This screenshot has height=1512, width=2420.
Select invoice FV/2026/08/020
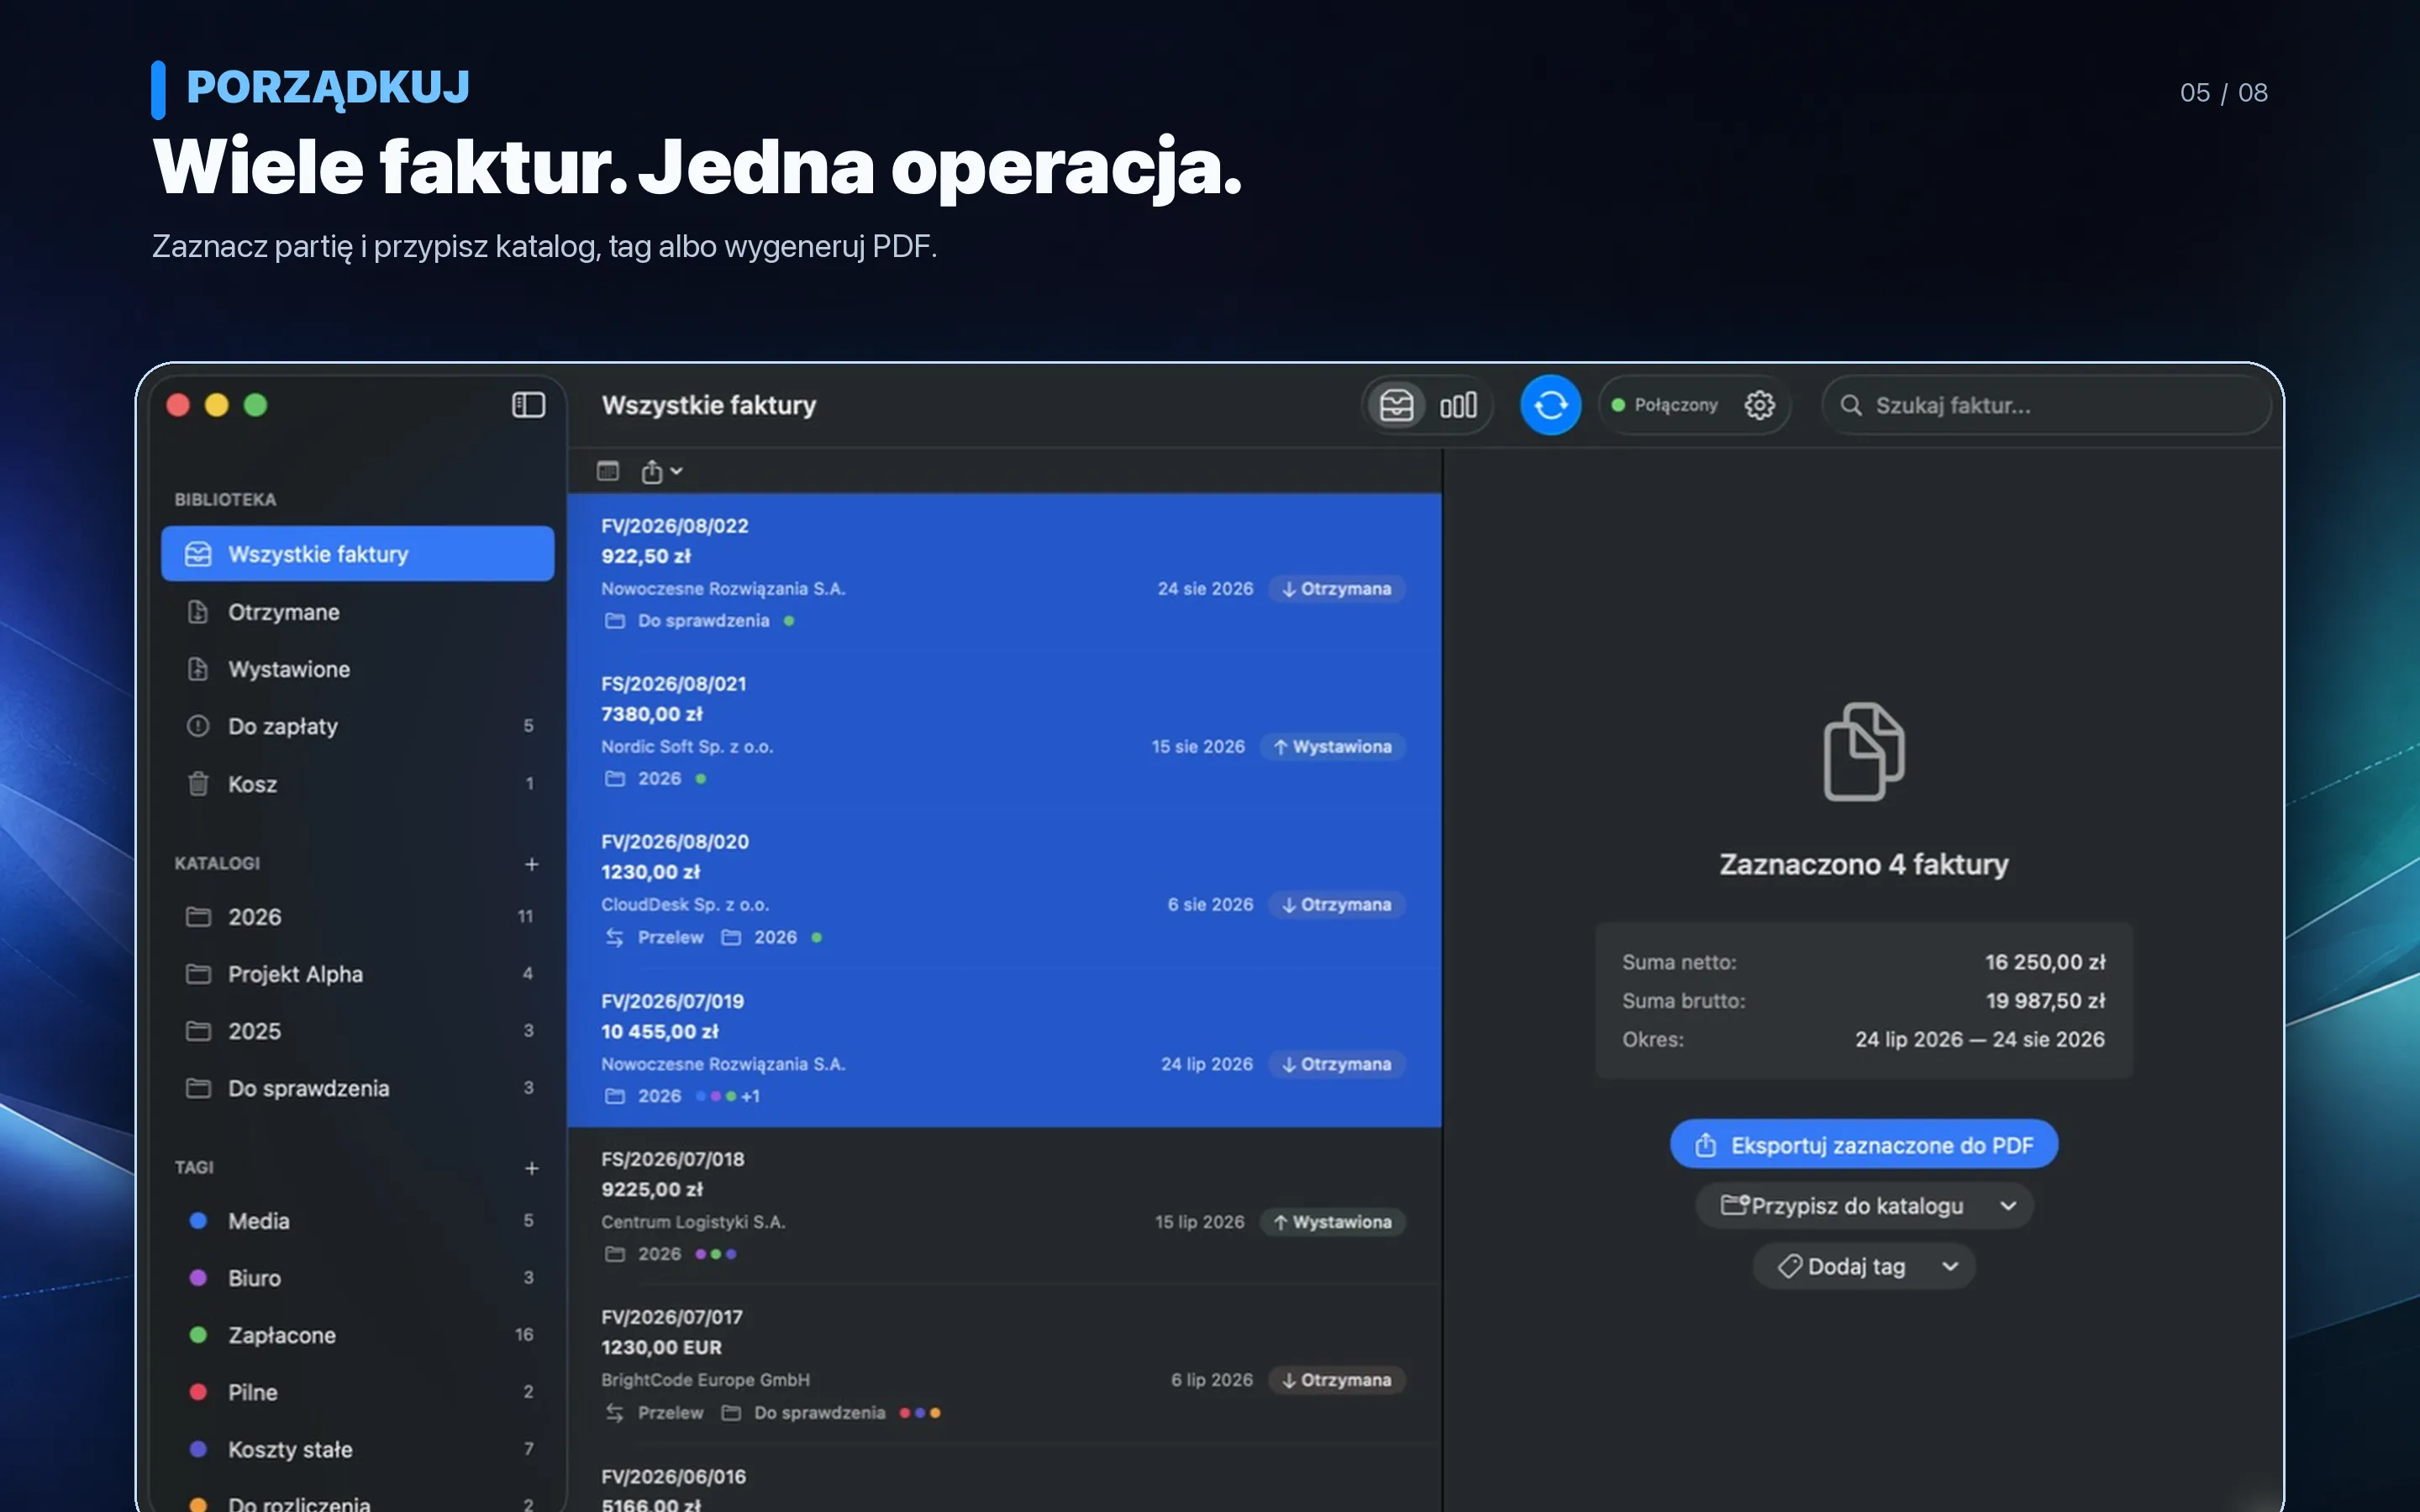pyautogui.click(x=1004, y=888)
